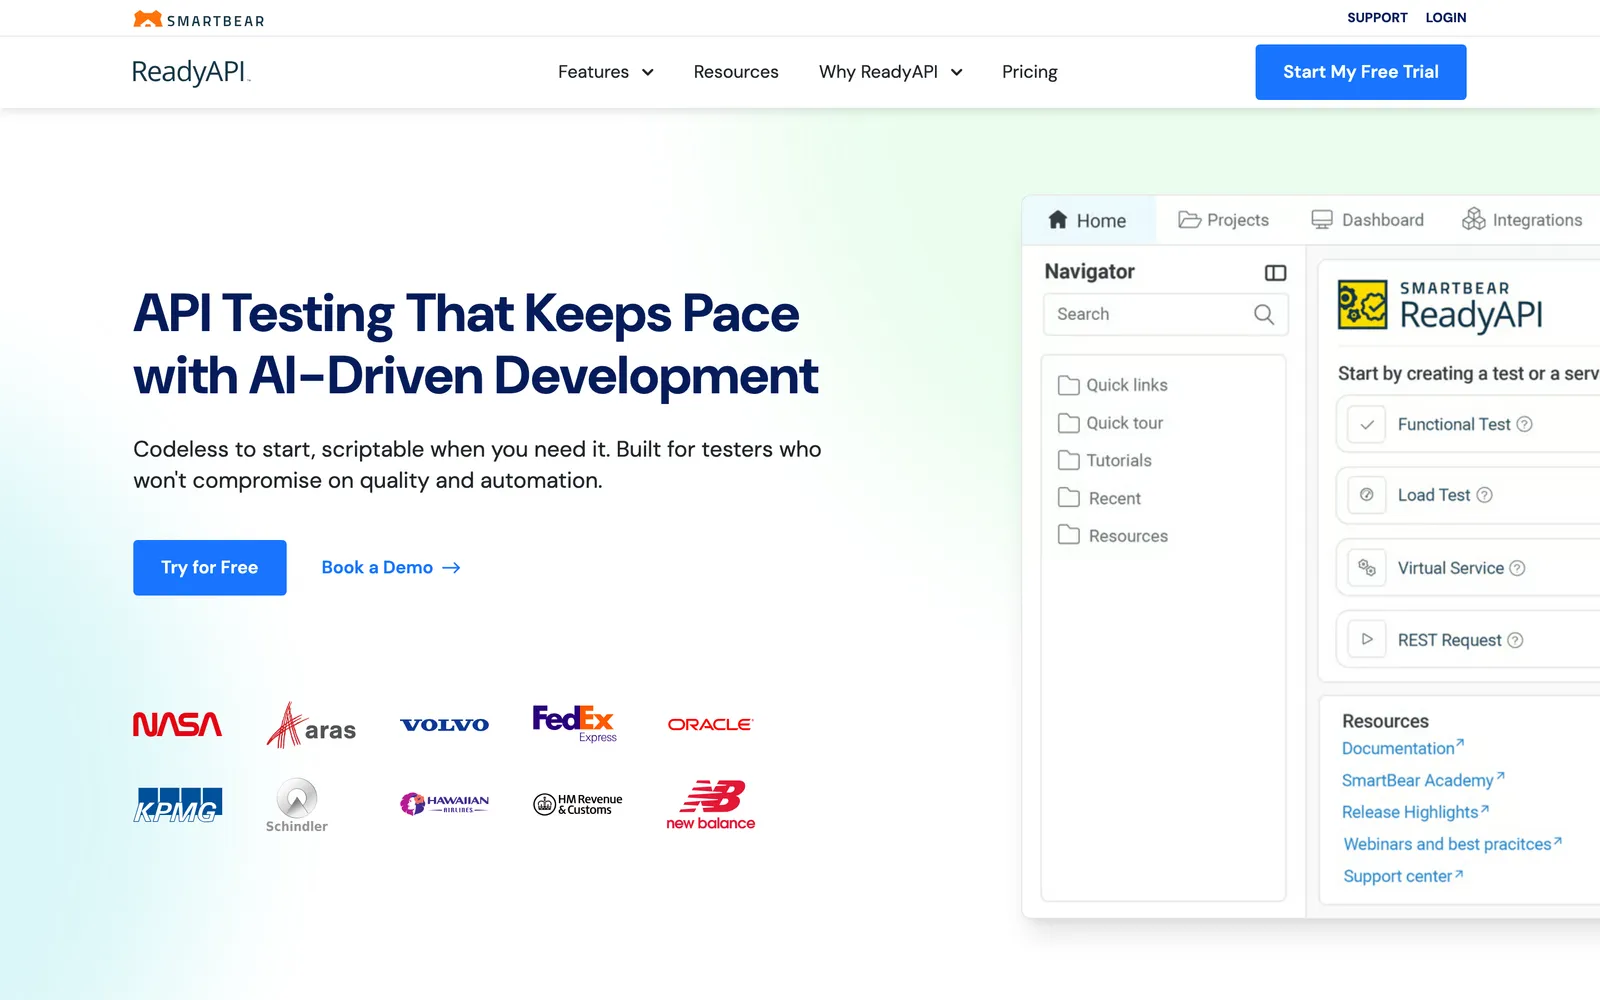Click the Tutorials folder icon
The height and width of the screenshot is (1000, 1600).
(x=1069, y=460)
